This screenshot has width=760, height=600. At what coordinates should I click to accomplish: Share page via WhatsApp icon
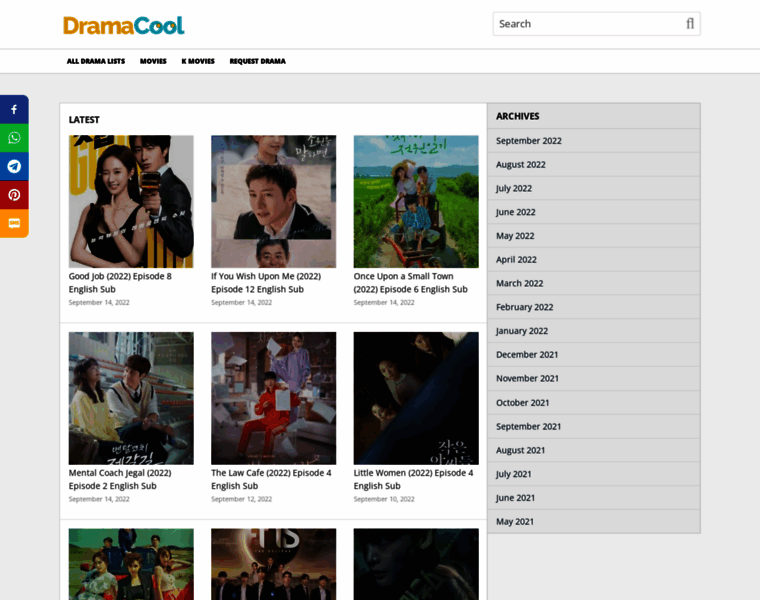click(14, 138)
